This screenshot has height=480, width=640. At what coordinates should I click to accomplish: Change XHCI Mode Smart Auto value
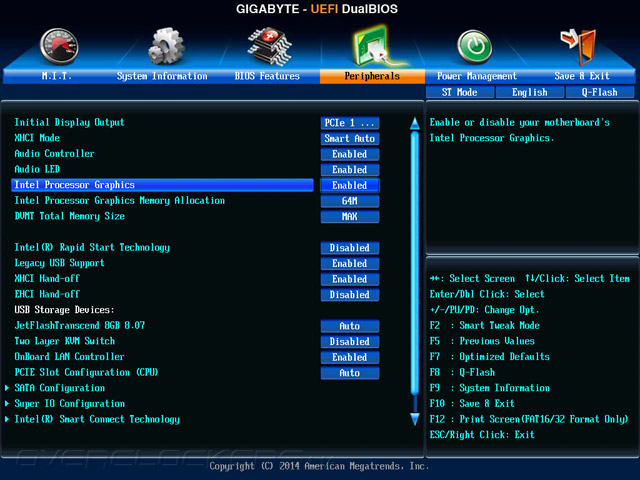pos(350,138)
